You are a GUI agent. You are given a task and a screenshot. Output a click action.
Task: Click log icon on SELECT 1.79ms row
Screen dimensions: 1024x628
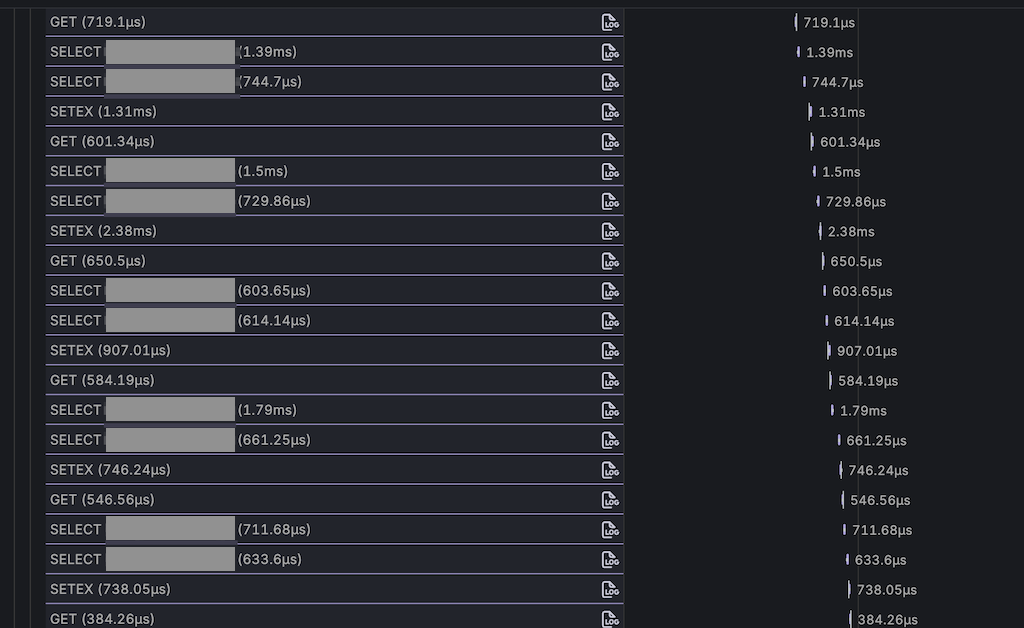(x=610, y=411)
